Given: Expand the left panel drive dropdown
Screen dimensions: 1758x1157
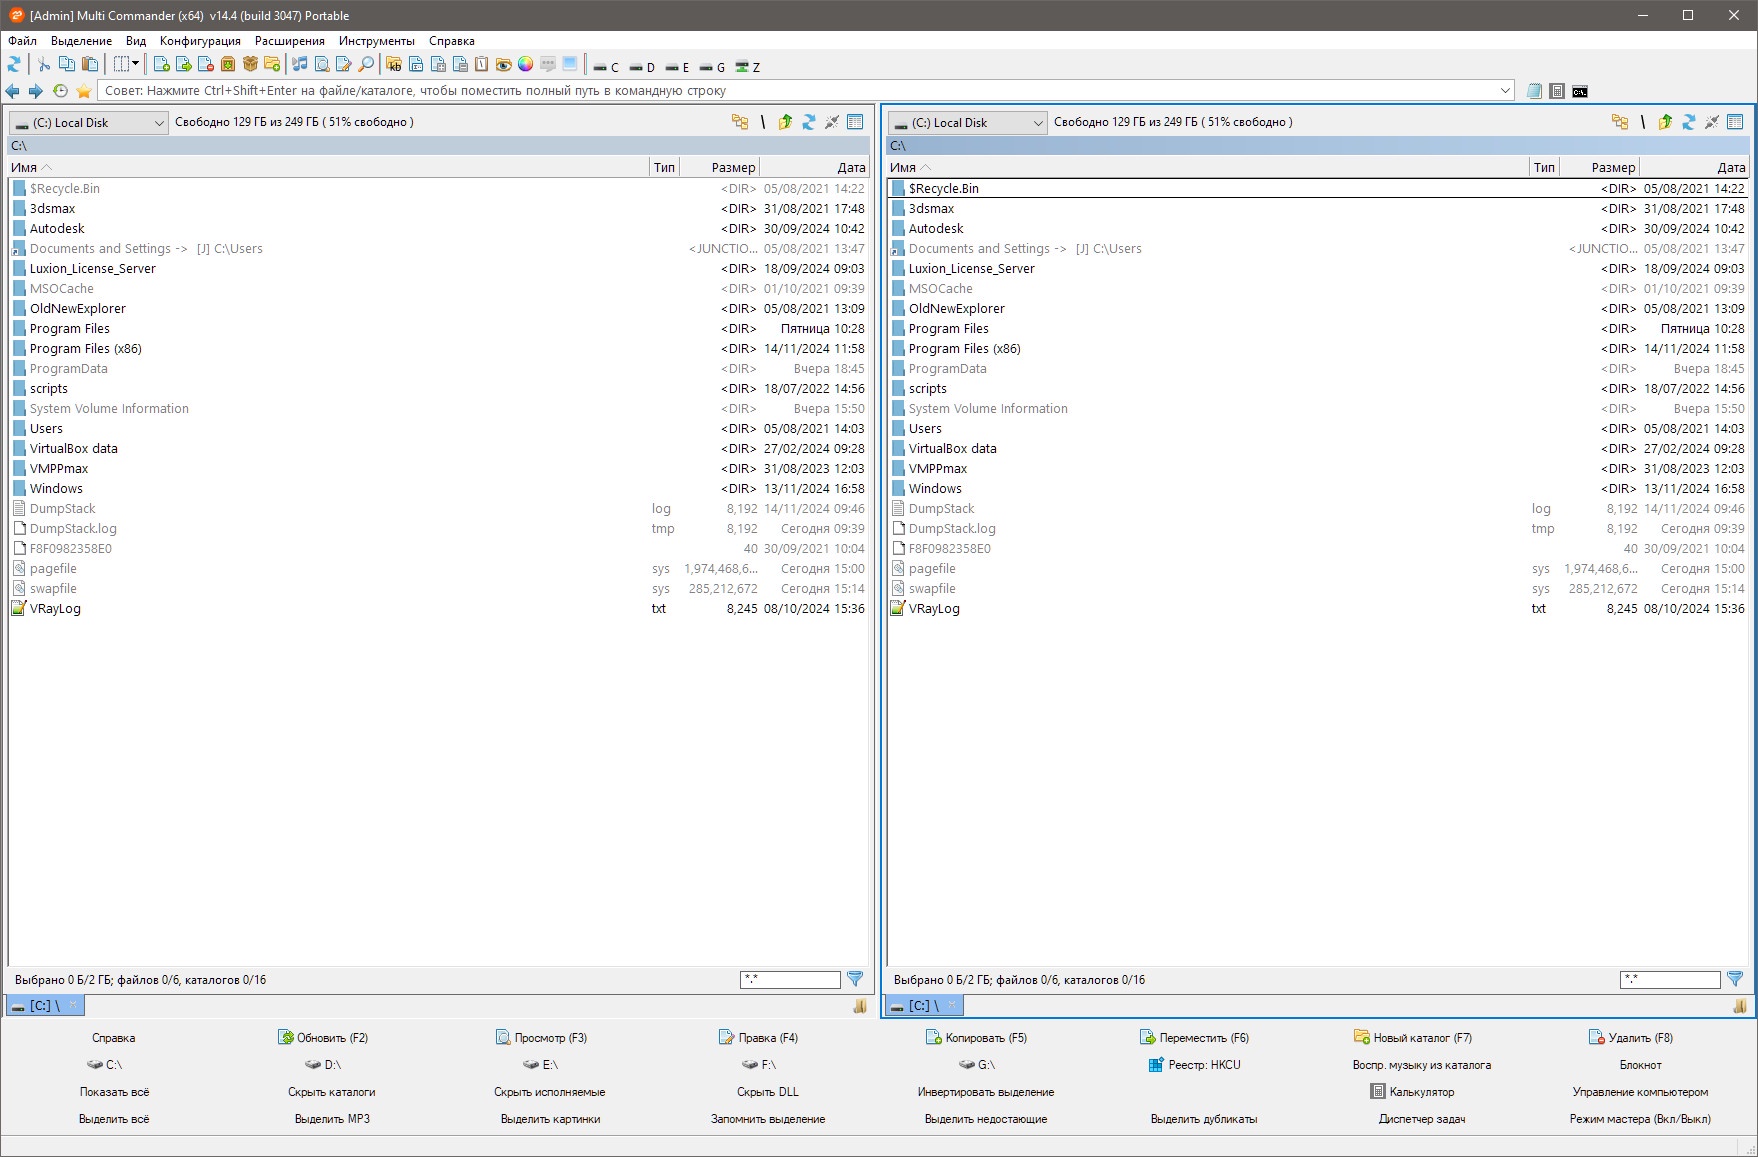Looking at the screenshot, I should pyautogui.click(x=159, y=123).
